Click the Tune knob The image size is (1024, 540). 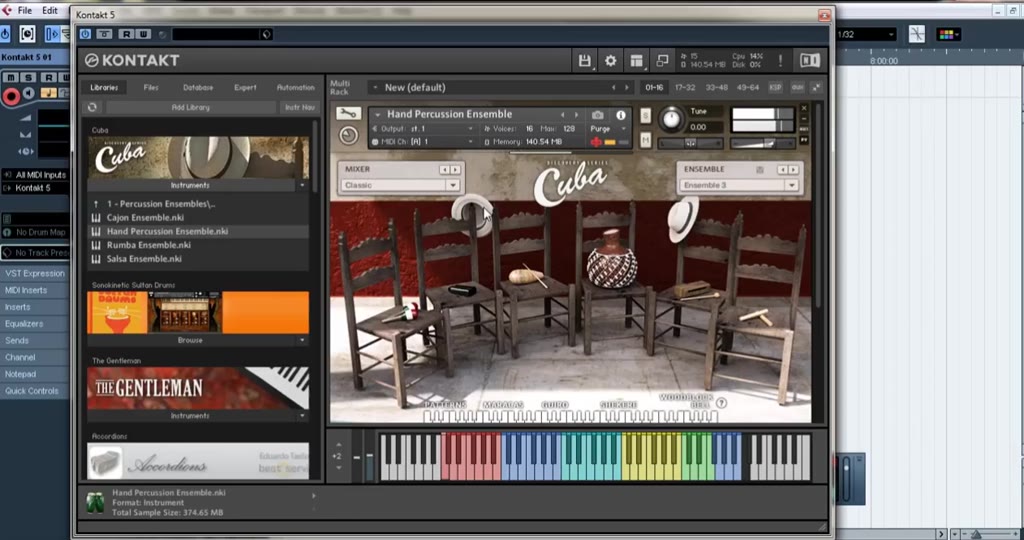click(671, 119)
